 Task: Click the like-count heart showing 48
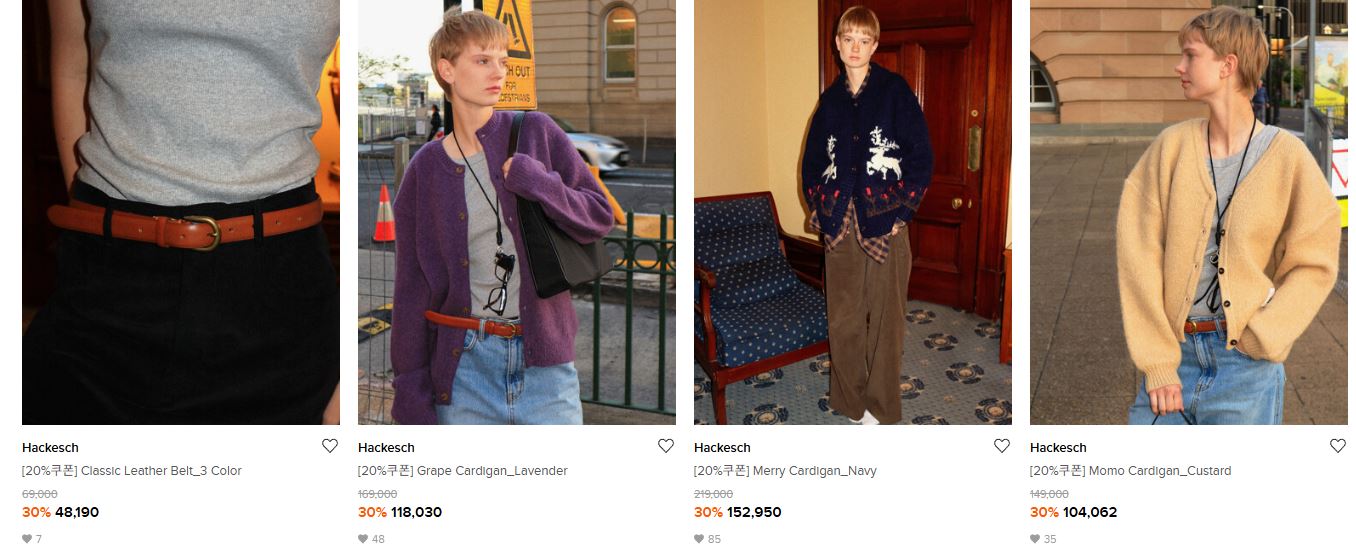coord(363,539)
